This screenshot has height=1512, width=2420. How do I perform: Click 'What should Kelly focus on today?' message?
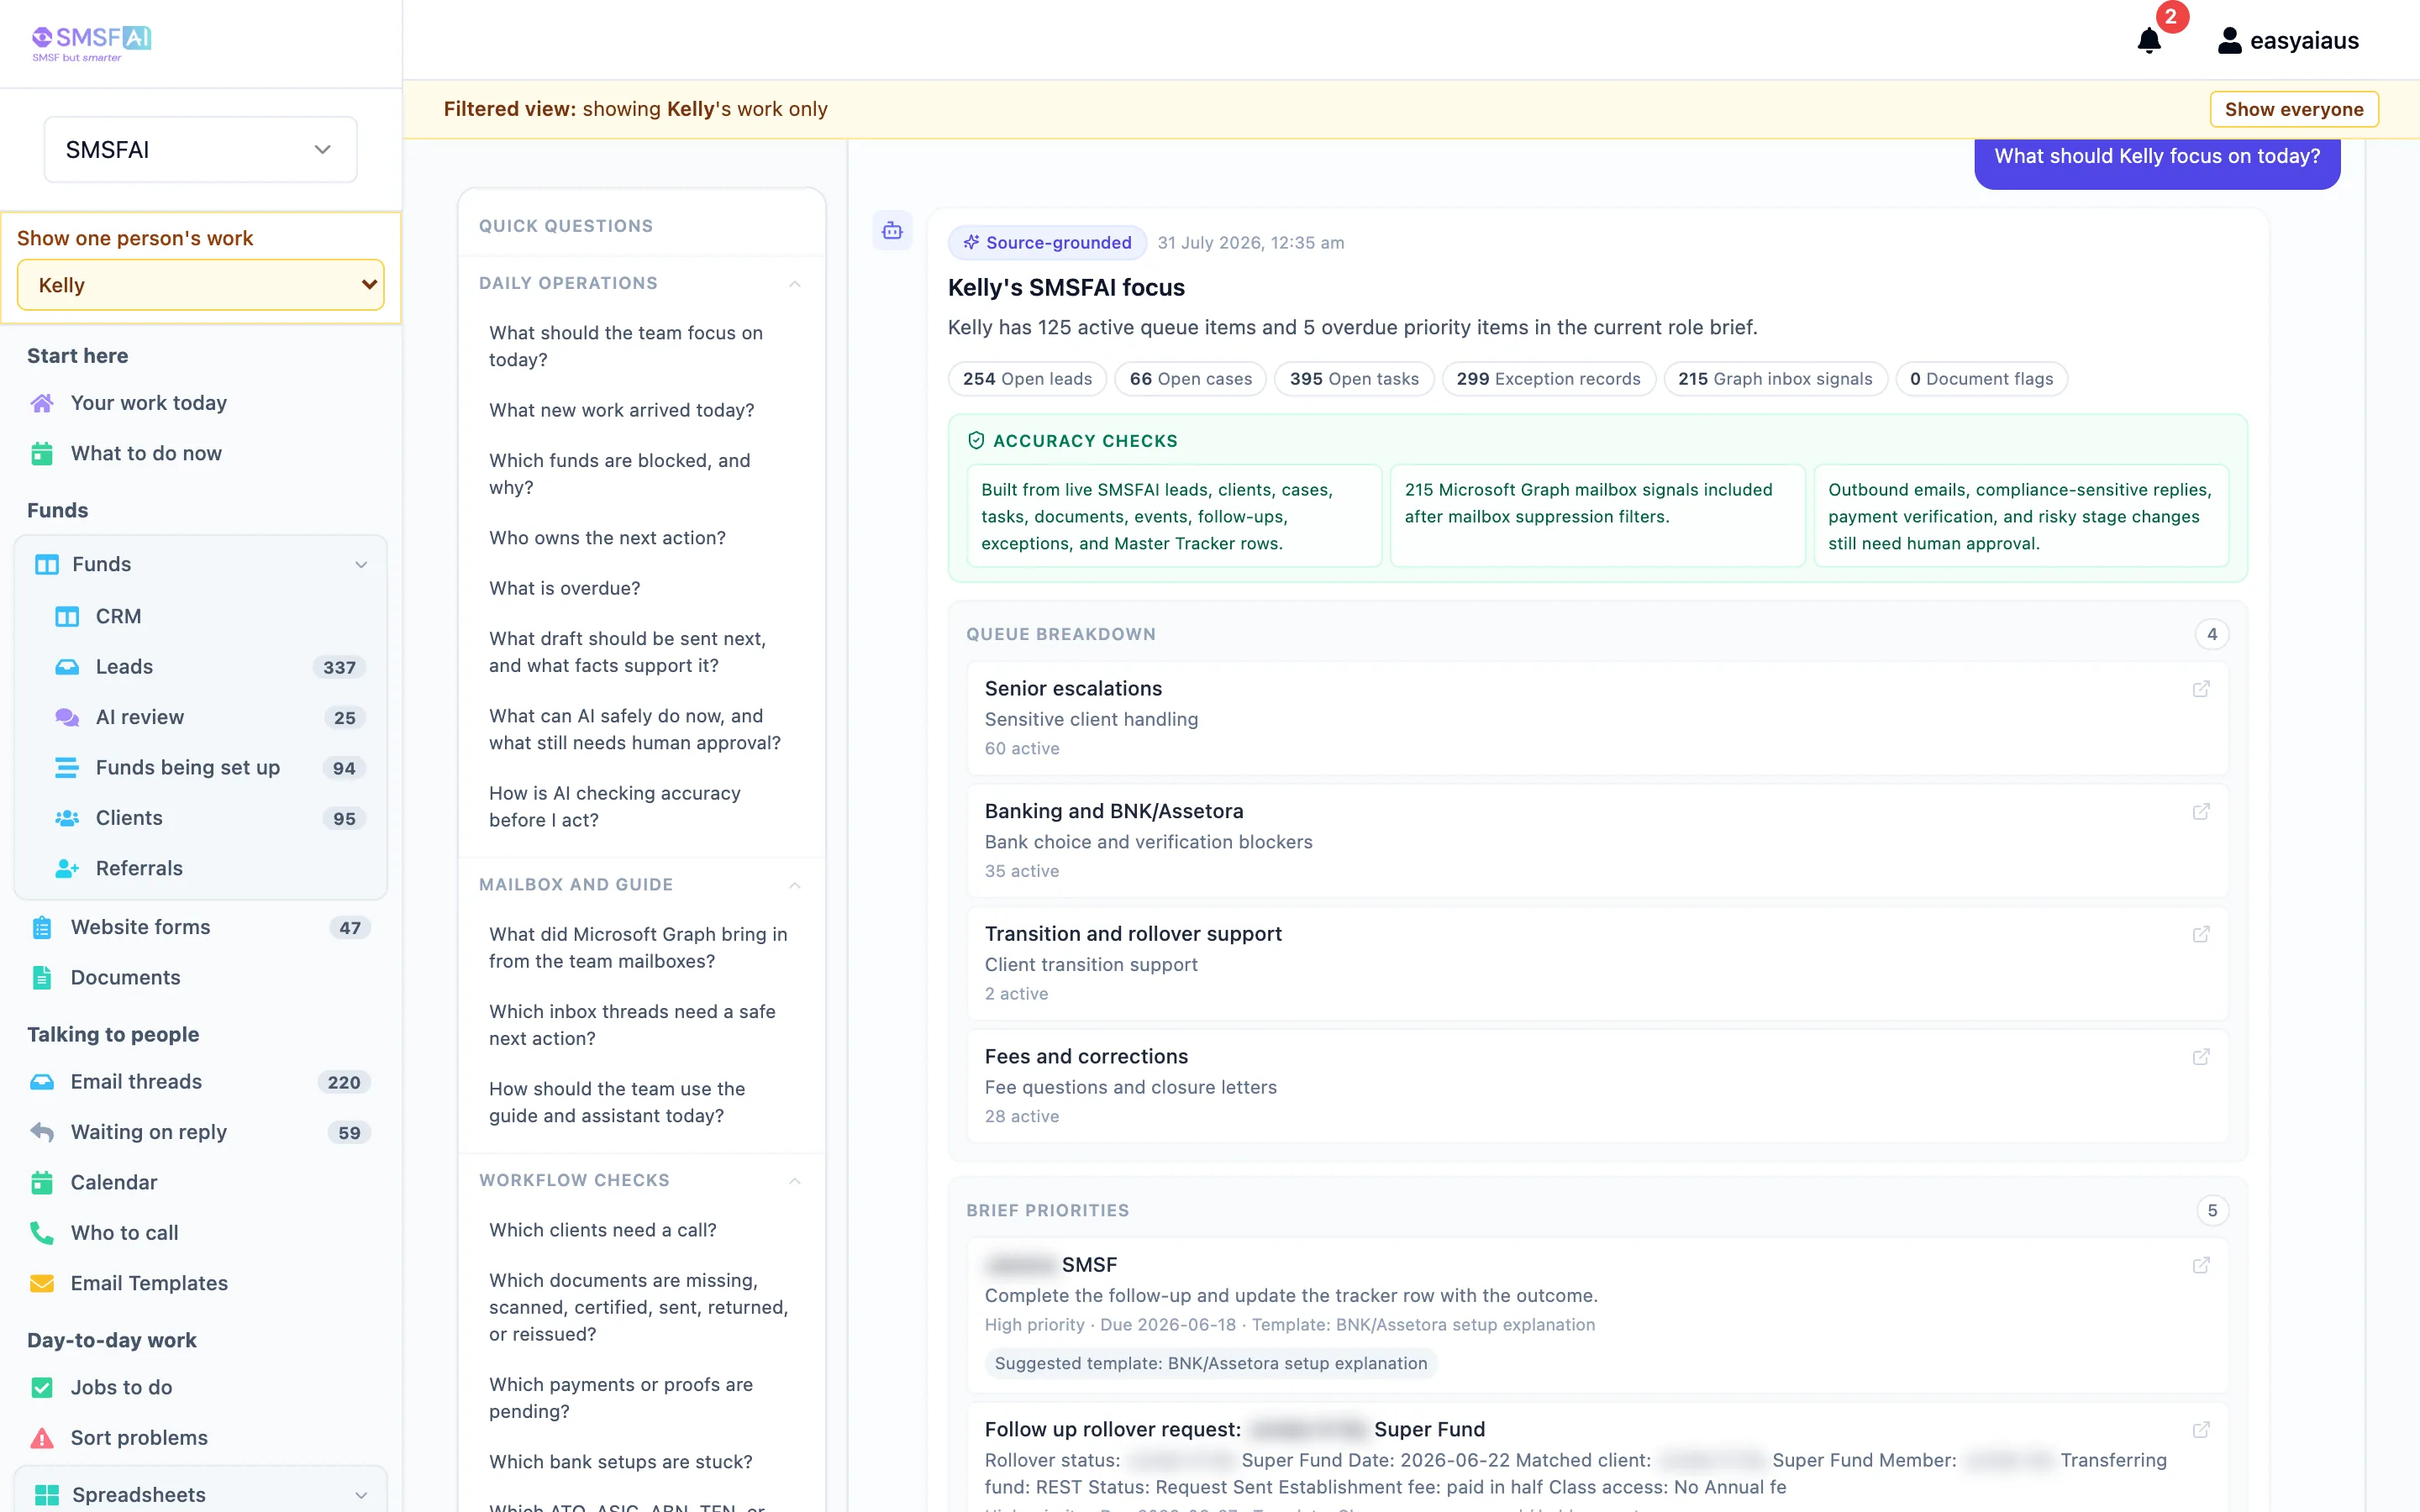(2157, 157)
